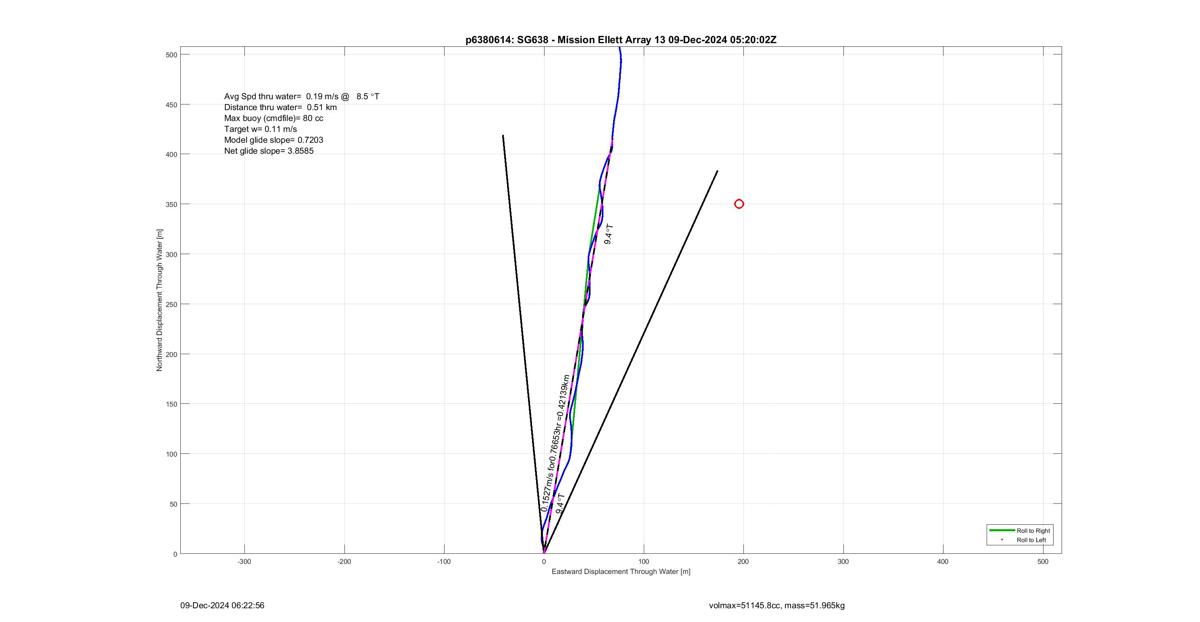This screenshot has width=1200, height=622.
Task: Click the '500' tick on the eastward axis
Action: point(1042,561)
